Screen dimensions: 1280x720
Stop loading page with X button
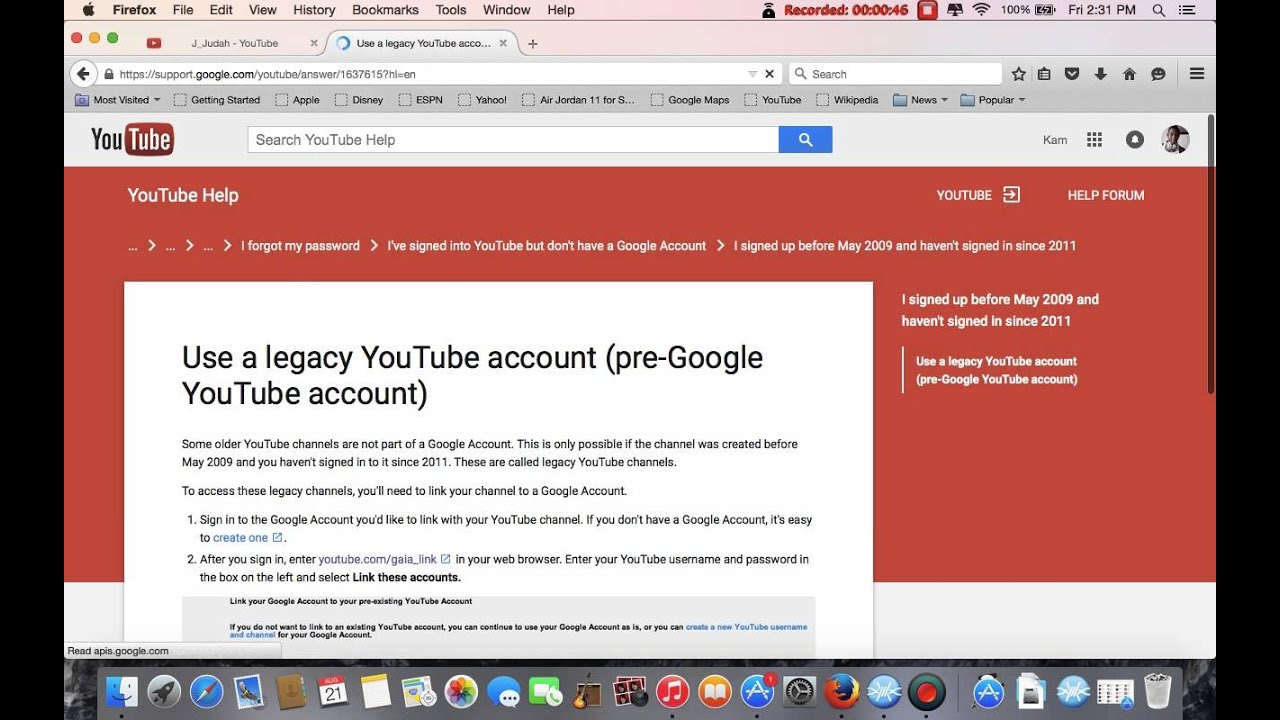pos(770,74)
